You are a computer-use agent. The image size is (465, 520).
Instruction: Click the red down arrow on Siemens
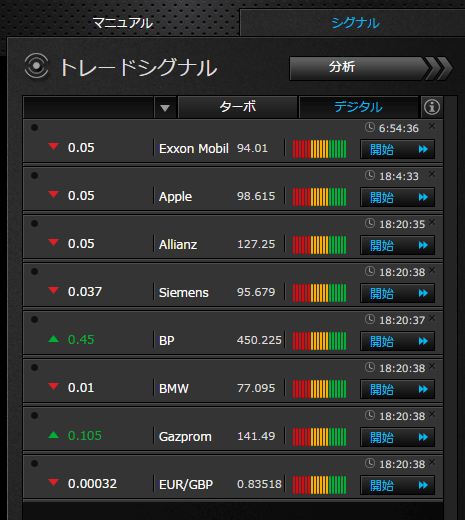coord(53,290)
